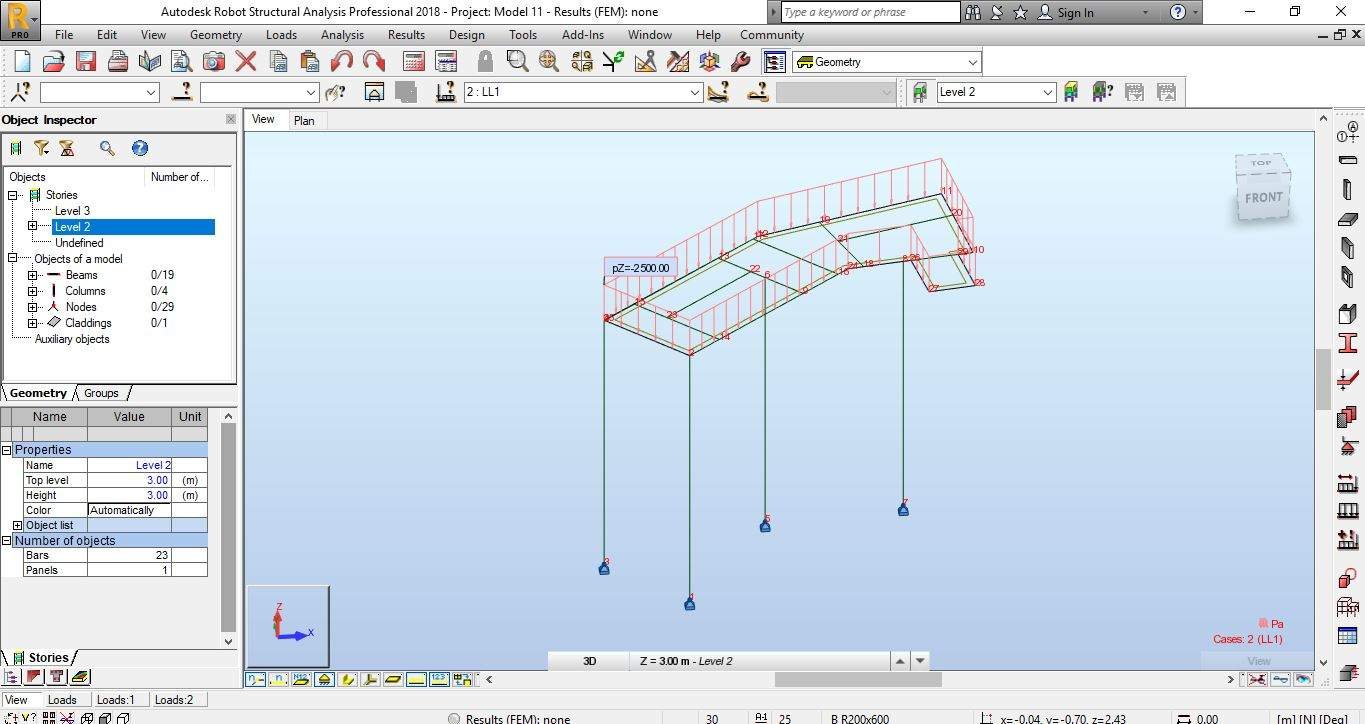Viewport: 1365px width, 724px height.
Task: Switch to the Plan view tab
Action: [x=304, y=120]
